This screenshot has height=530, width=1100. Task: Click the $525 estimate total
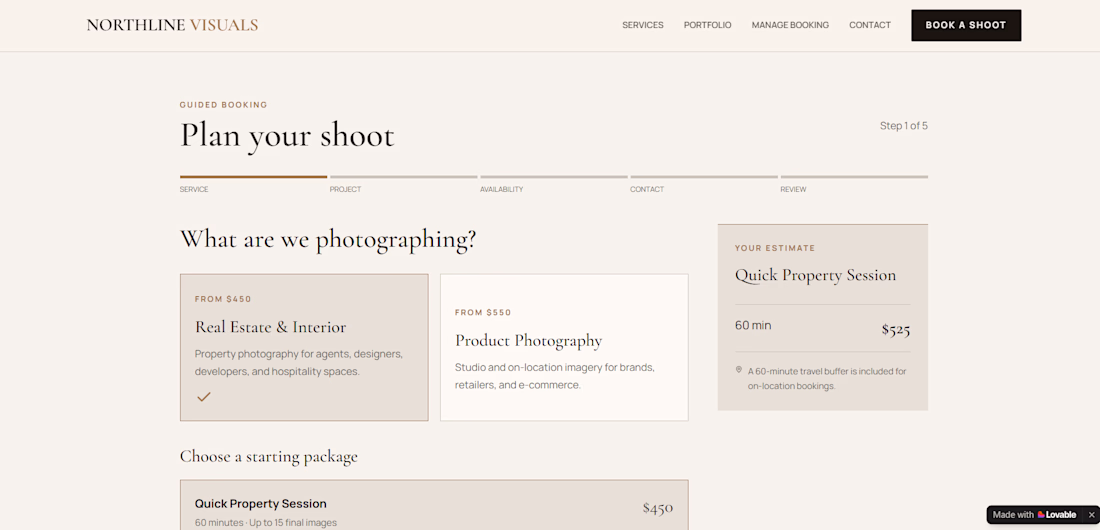(896, 329)
